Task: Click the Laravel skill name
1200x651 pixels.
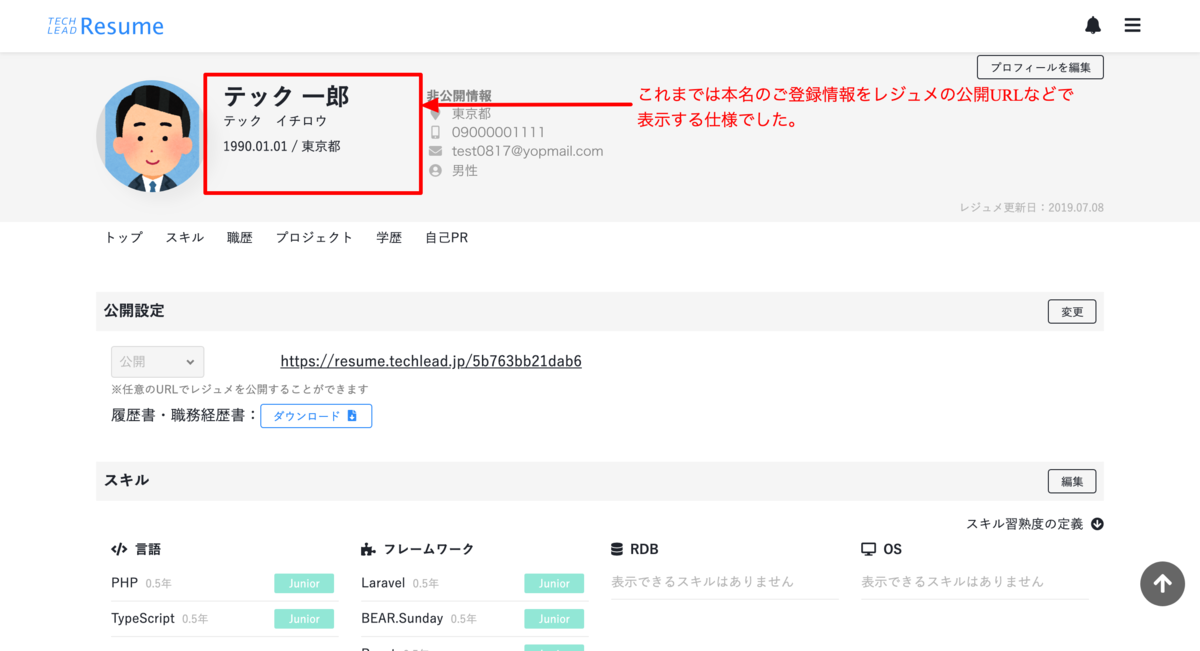Action: 383,583
